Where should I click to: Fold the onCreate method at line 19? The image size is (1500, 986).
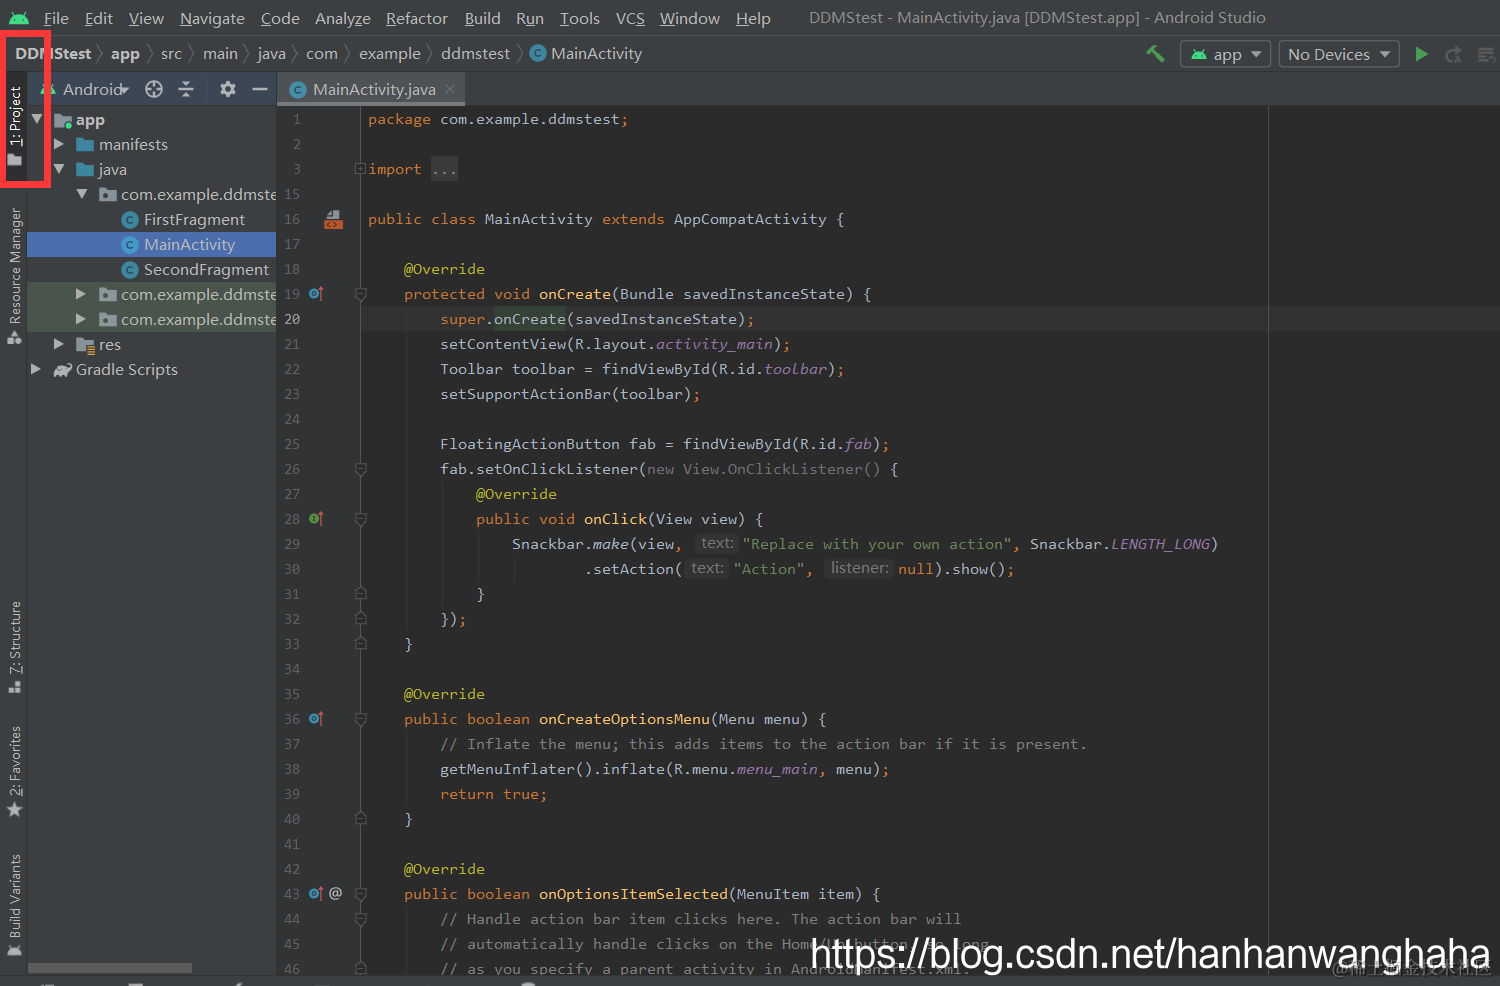(361, 294)
